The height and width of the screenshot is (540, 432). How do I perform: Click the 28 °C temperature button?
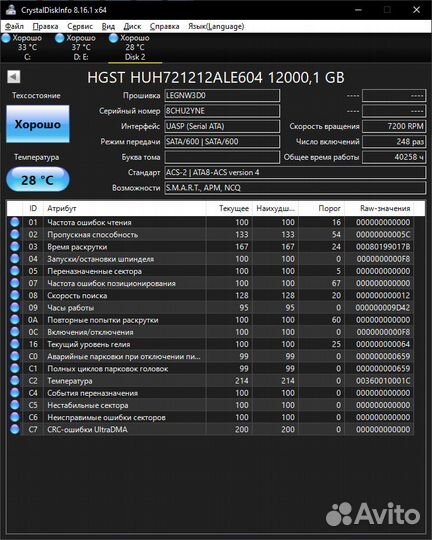click(38, 179)
